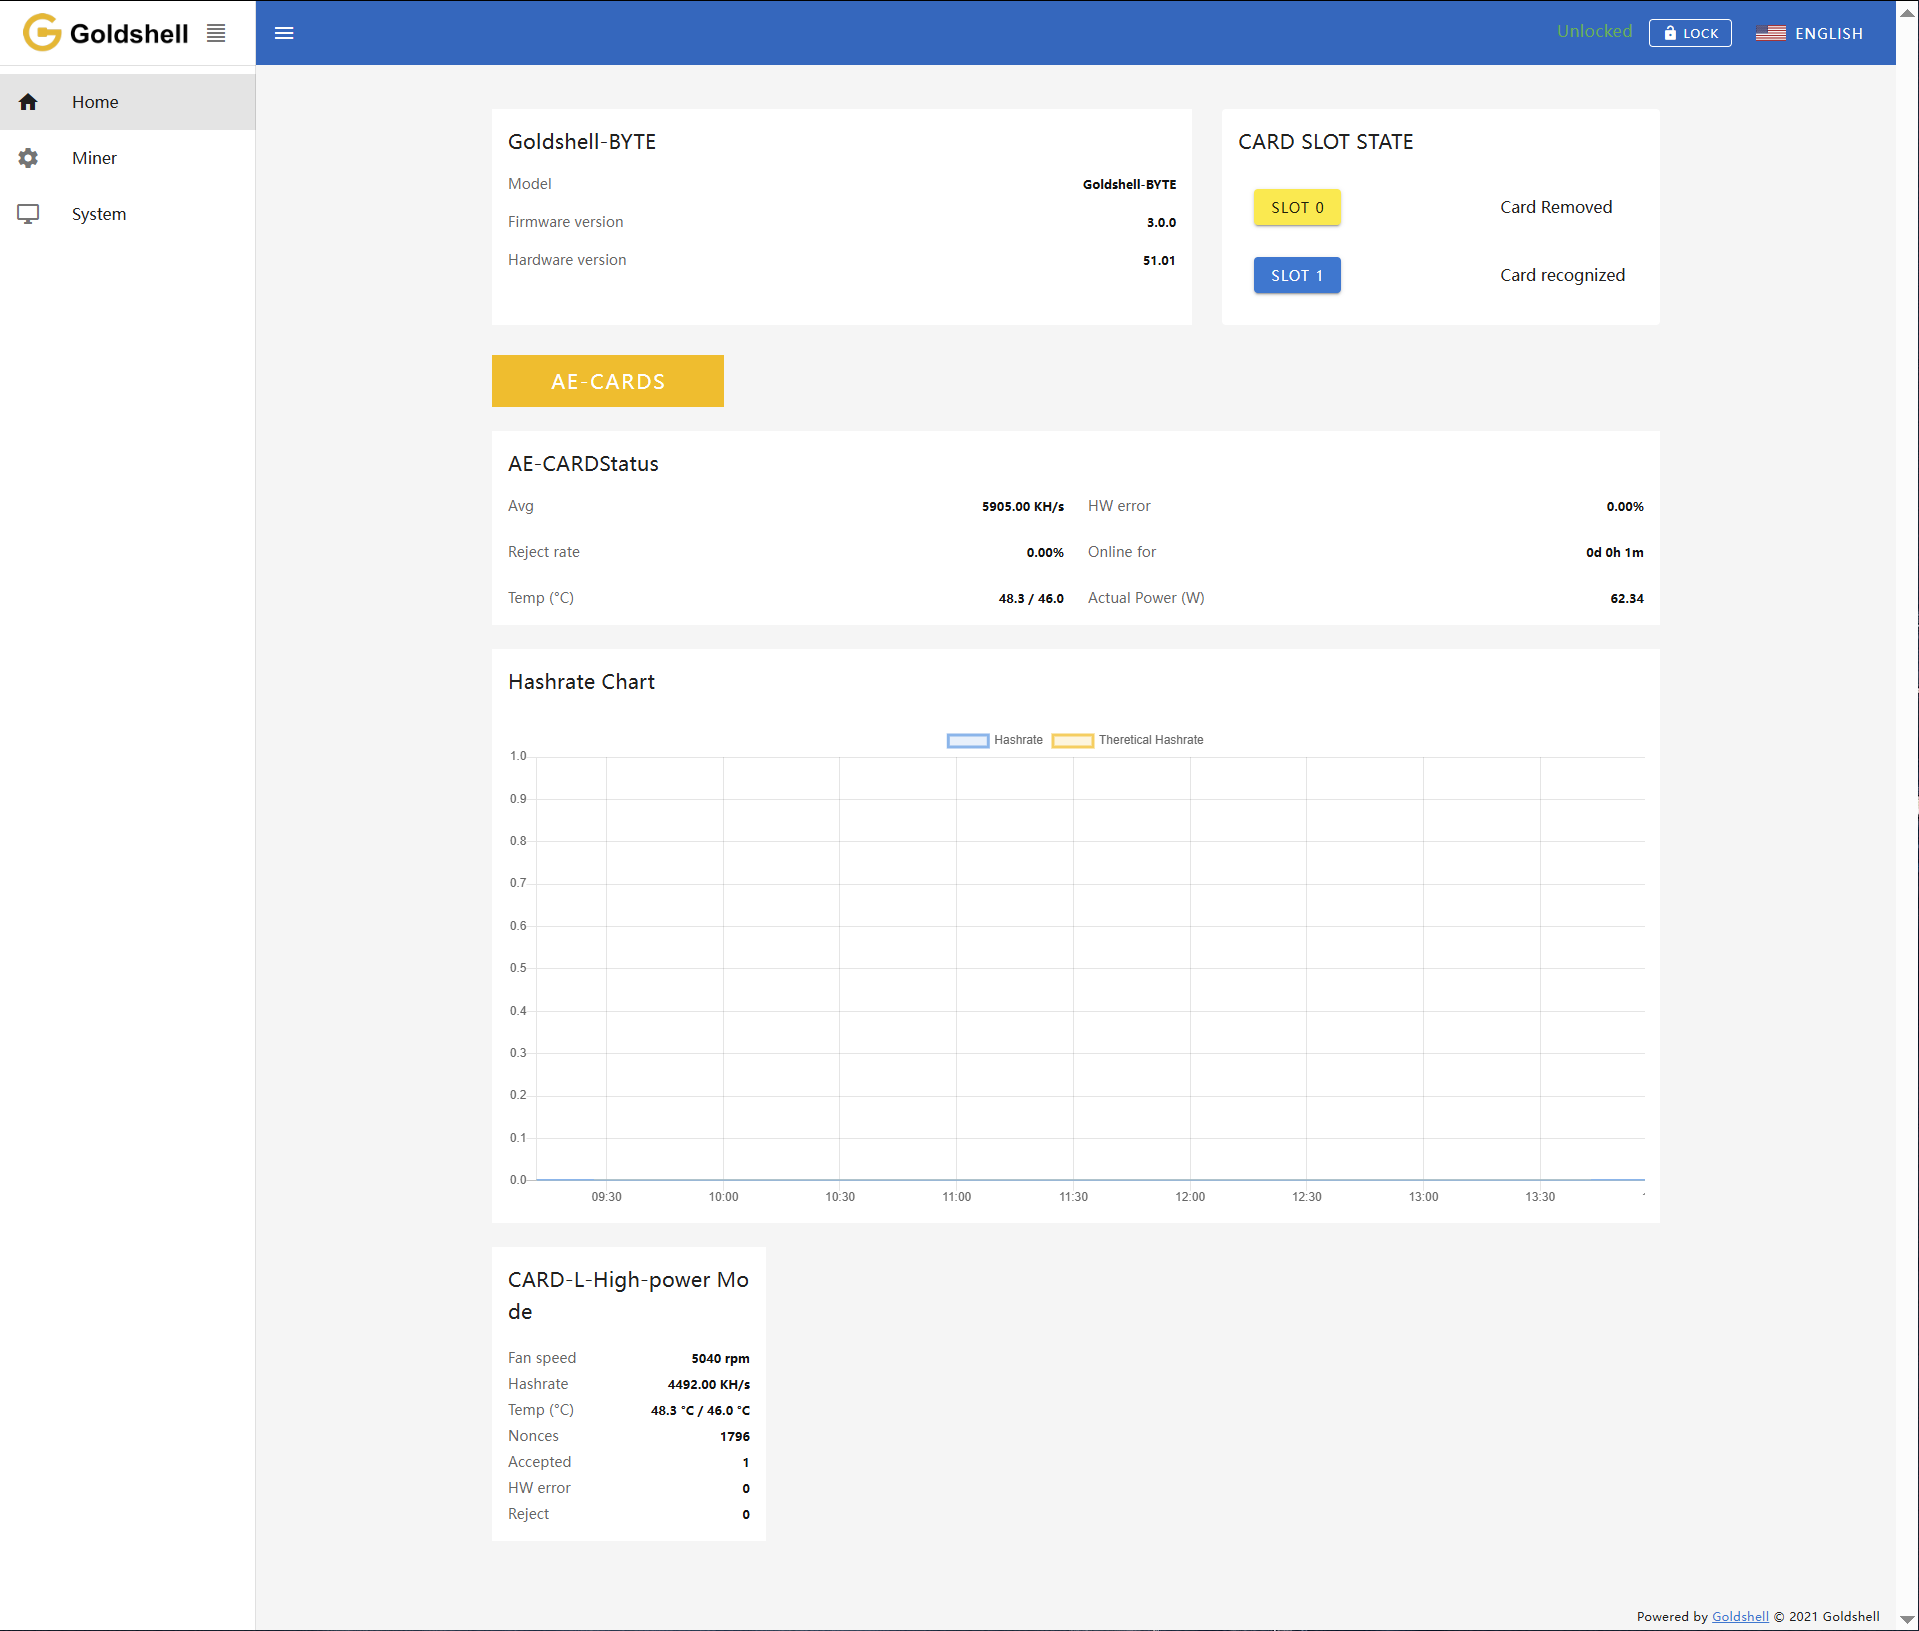Toggle Theretical Hashrate legend swatch
This screenshot has width=1919, height=1631.
pyautogui.click(x=1073, y=740)
